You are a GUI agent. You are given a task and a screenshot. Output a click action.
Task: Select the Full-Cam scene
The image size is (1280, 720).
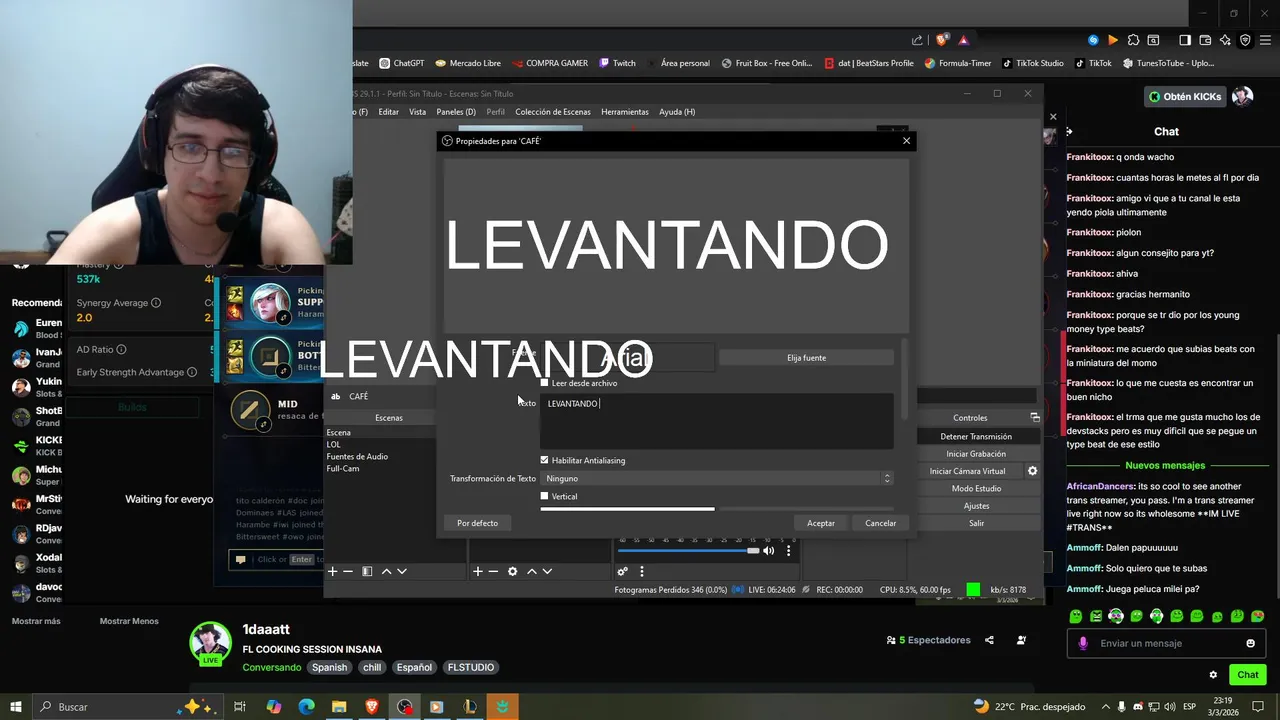point(343,468)
